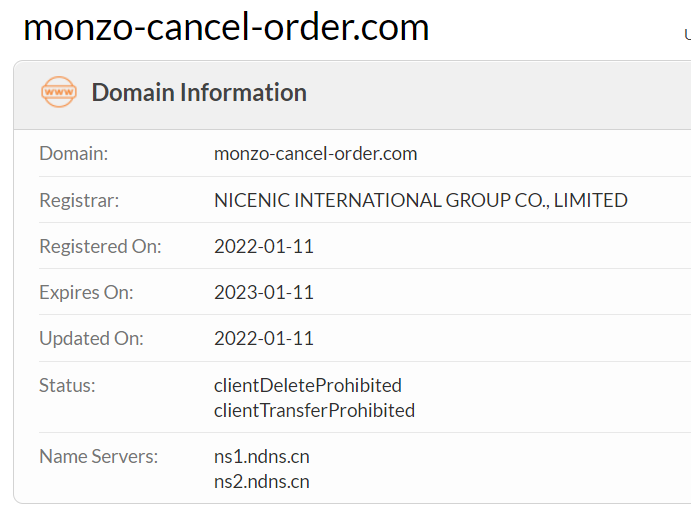Click the Expires On label
The width and height of the screenshot is (691, 512).
click(x=86, y=293)
